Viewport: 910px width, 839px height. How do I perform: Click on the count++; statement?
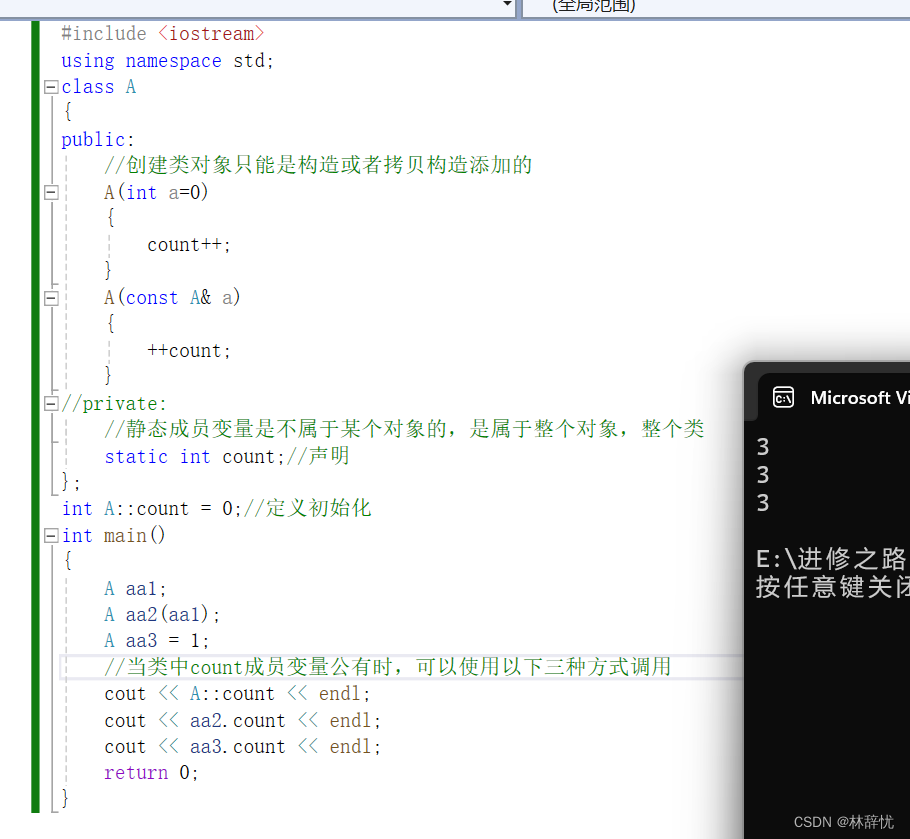click(x=189, y=245)
